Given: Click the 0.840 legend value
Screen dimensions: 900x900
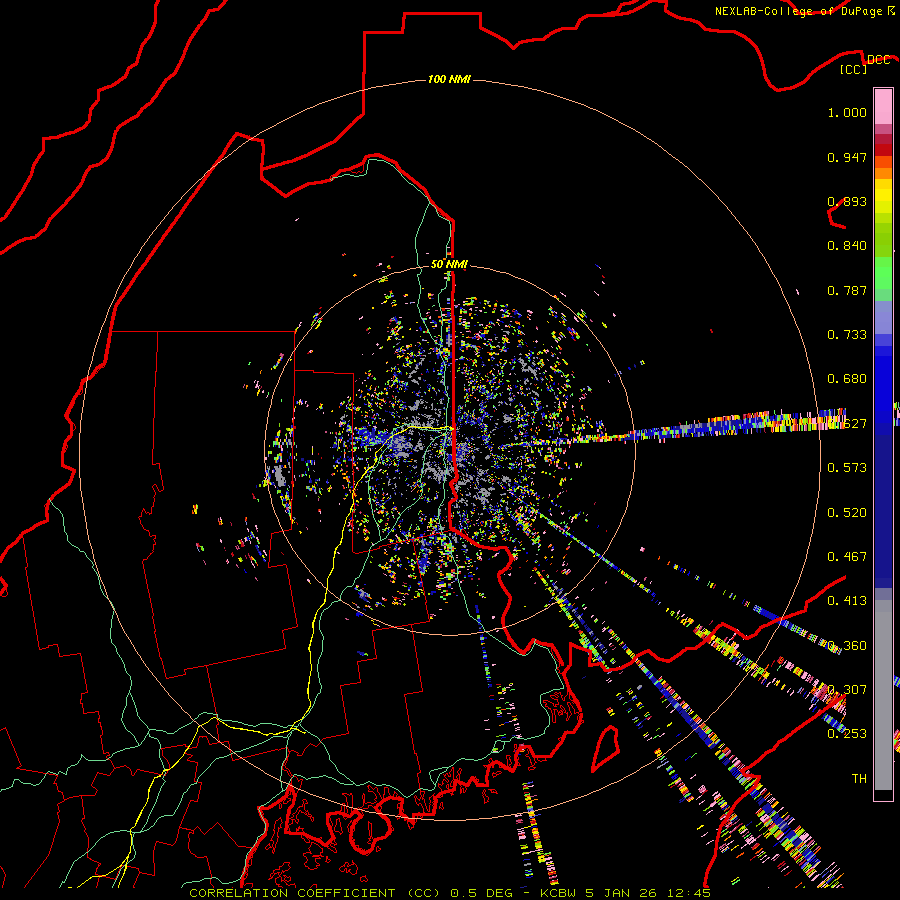Looking at the screenshot, I should [x=847, y=246].
